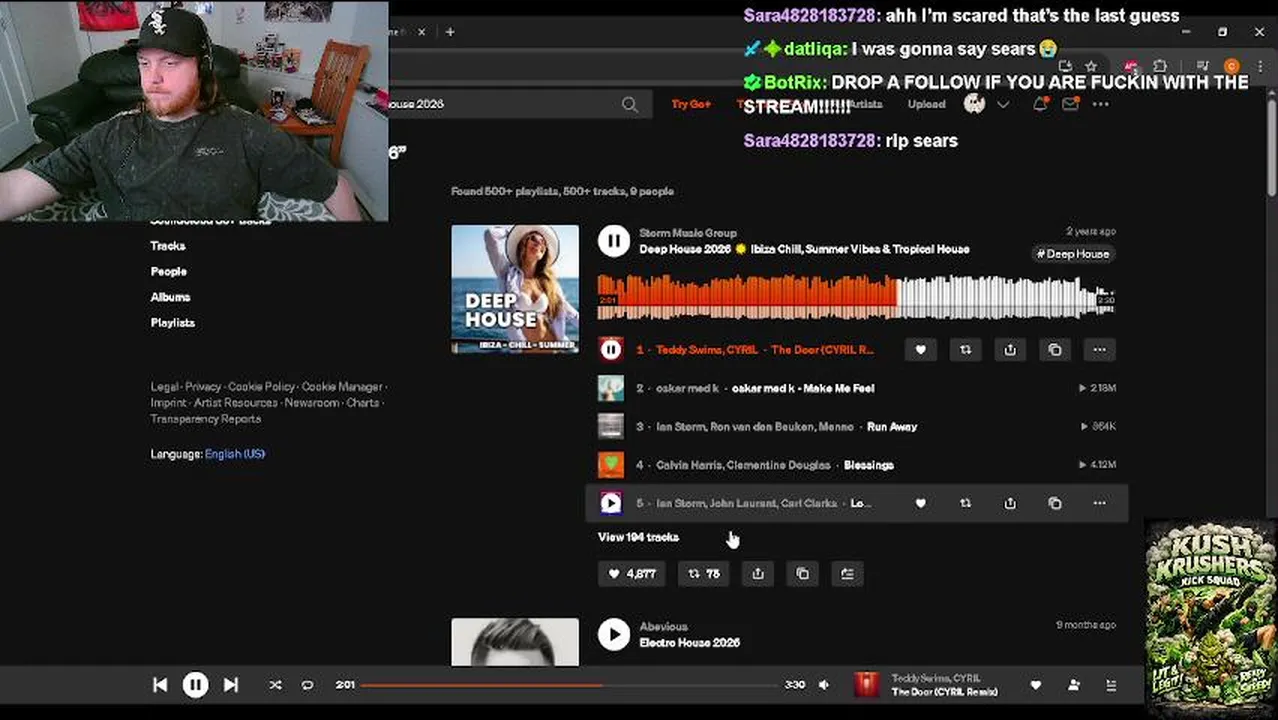Bookmark this page with the star icon
This screenshot has height=720, width=1278.
point(1092,67)
